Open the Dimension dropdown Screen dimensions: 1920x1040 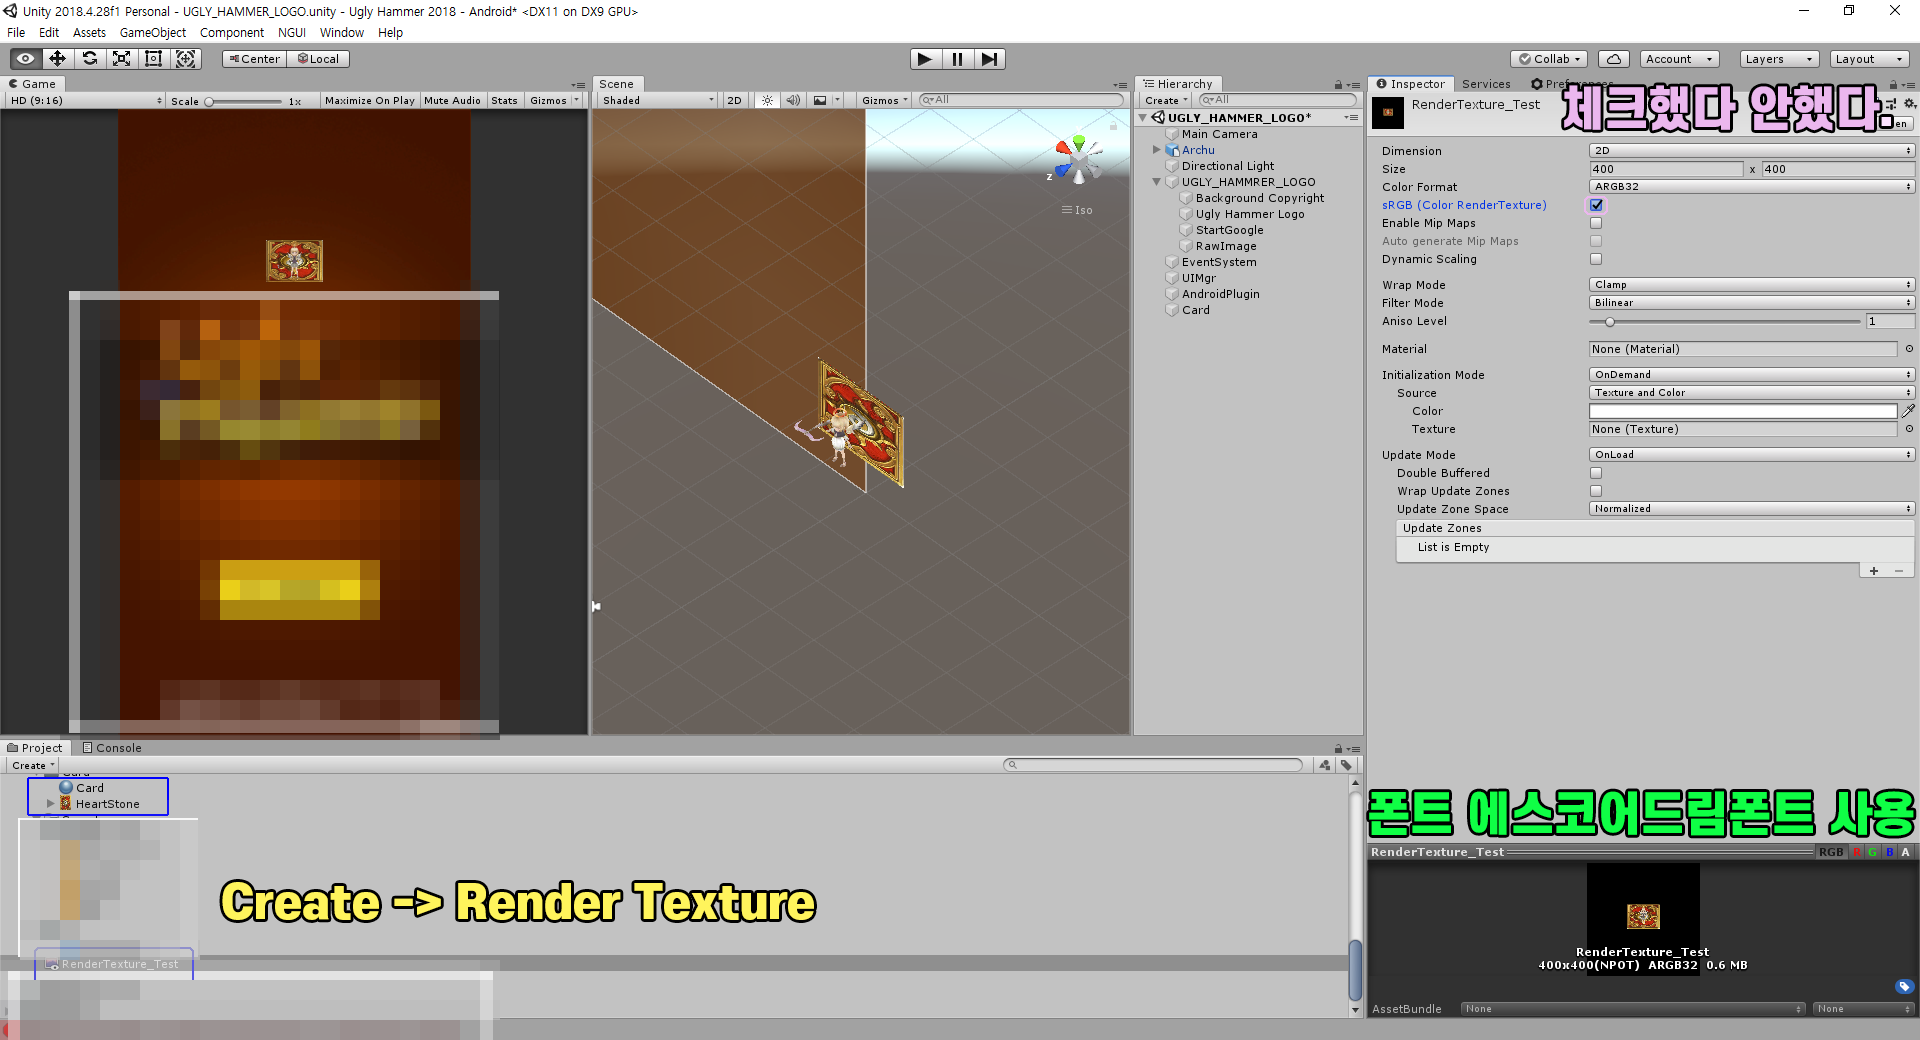coord(1752,151)
